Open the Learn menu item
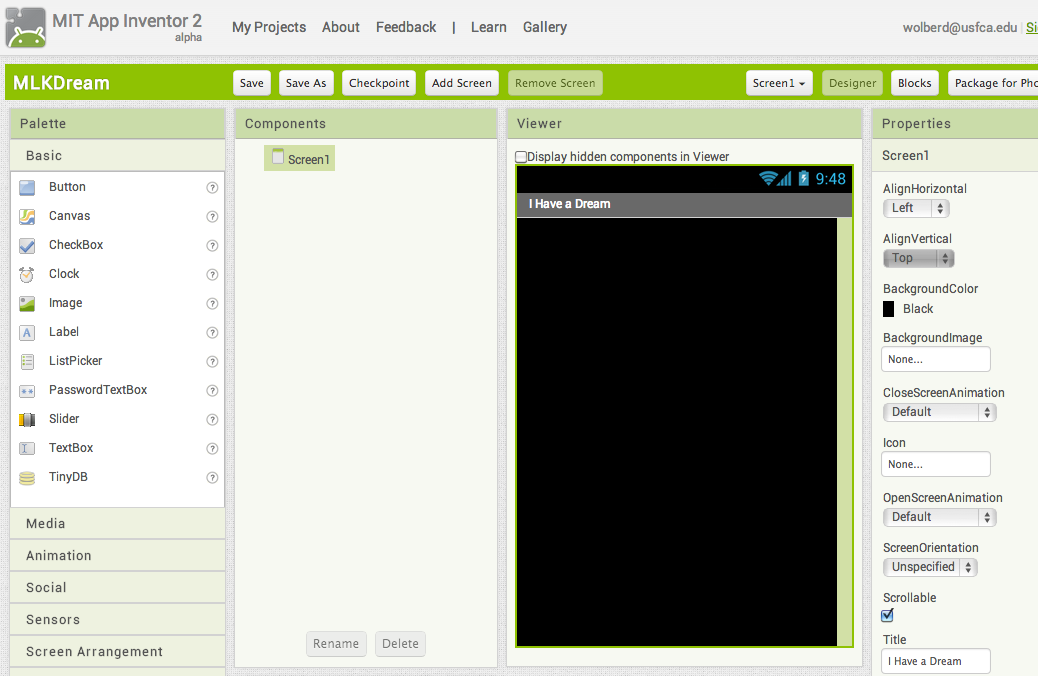 489,27
